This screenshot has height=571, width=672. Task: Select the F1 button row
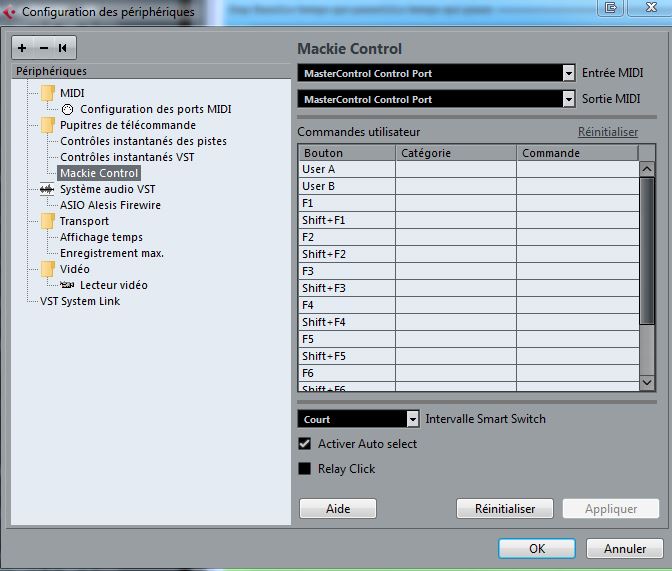pos(468,203)
